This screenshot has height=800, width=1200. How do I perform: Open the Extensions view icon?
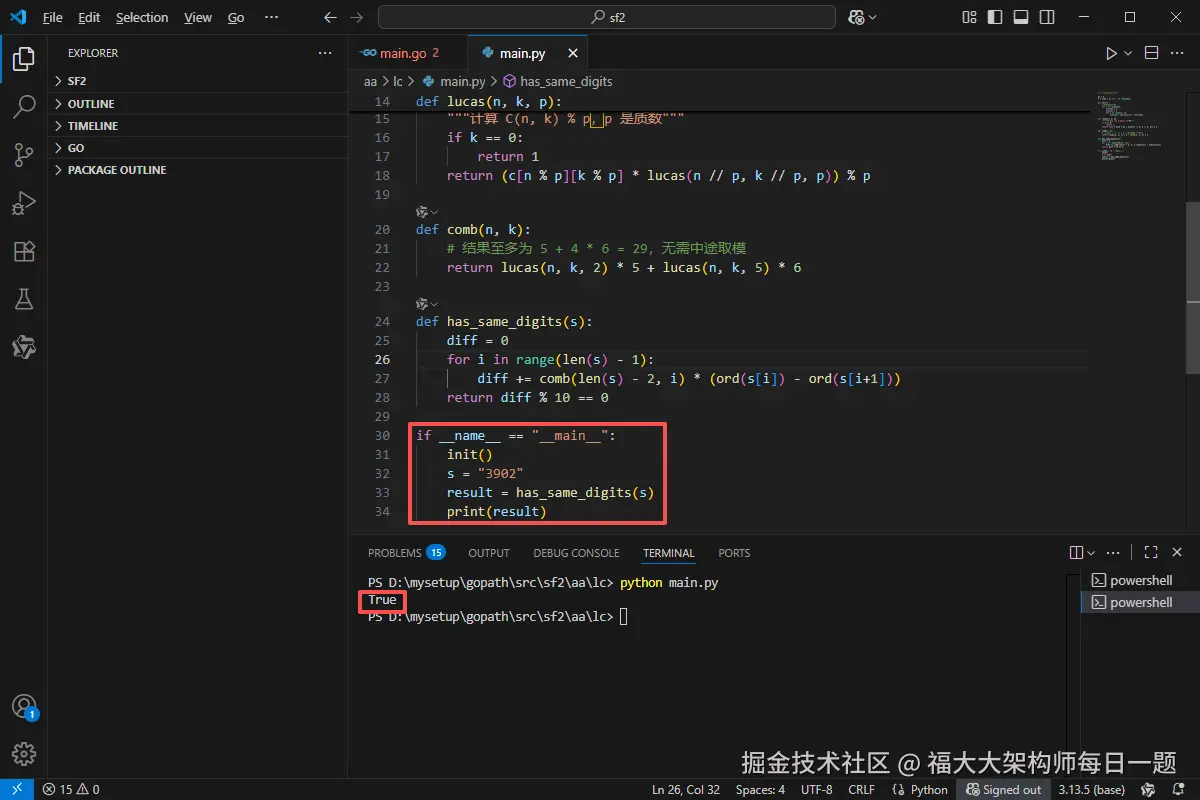24,251
